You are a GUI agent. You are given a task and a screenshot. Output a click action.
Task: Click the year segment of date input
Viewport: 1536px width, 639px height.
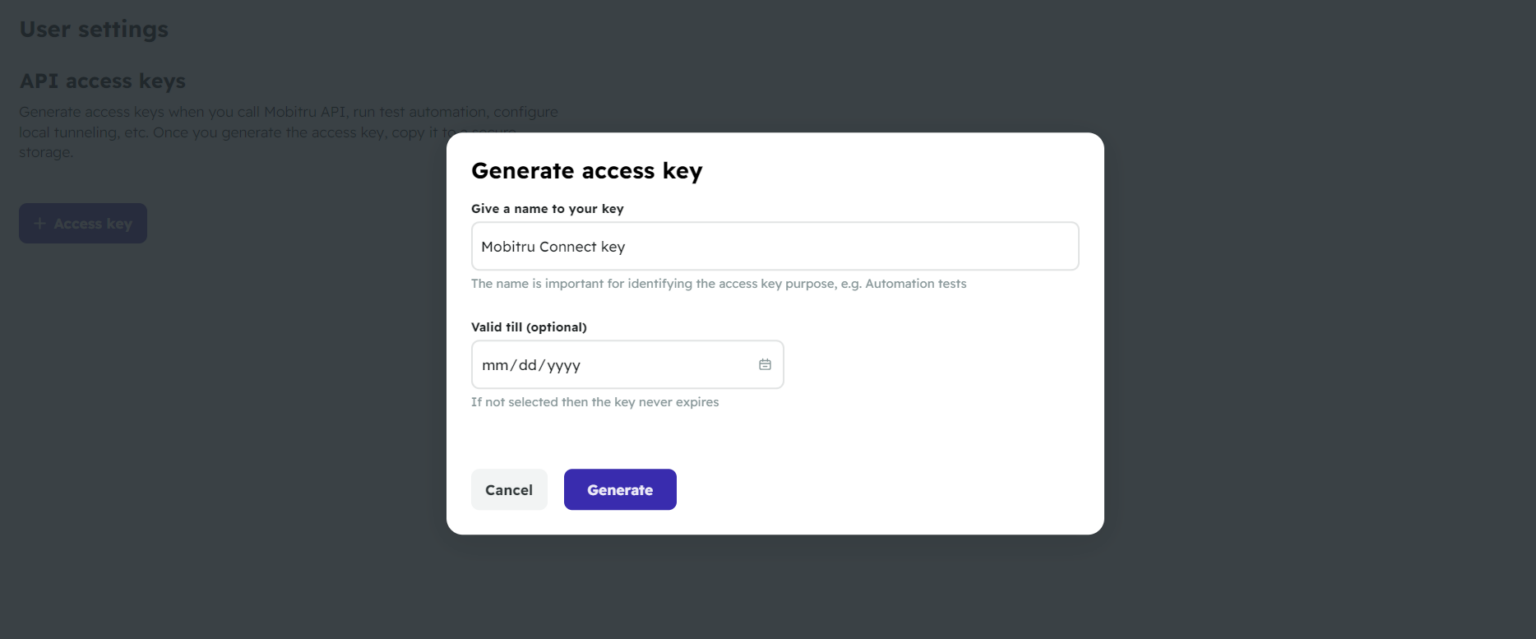point(562,364)
